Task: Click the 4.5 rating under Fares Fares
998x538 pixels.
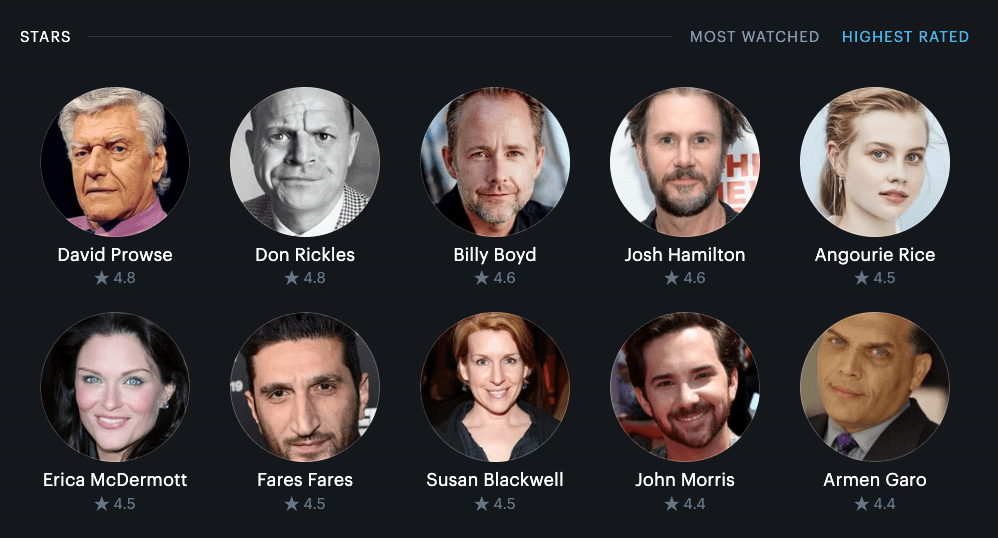Action: click(x=314, y=504)
